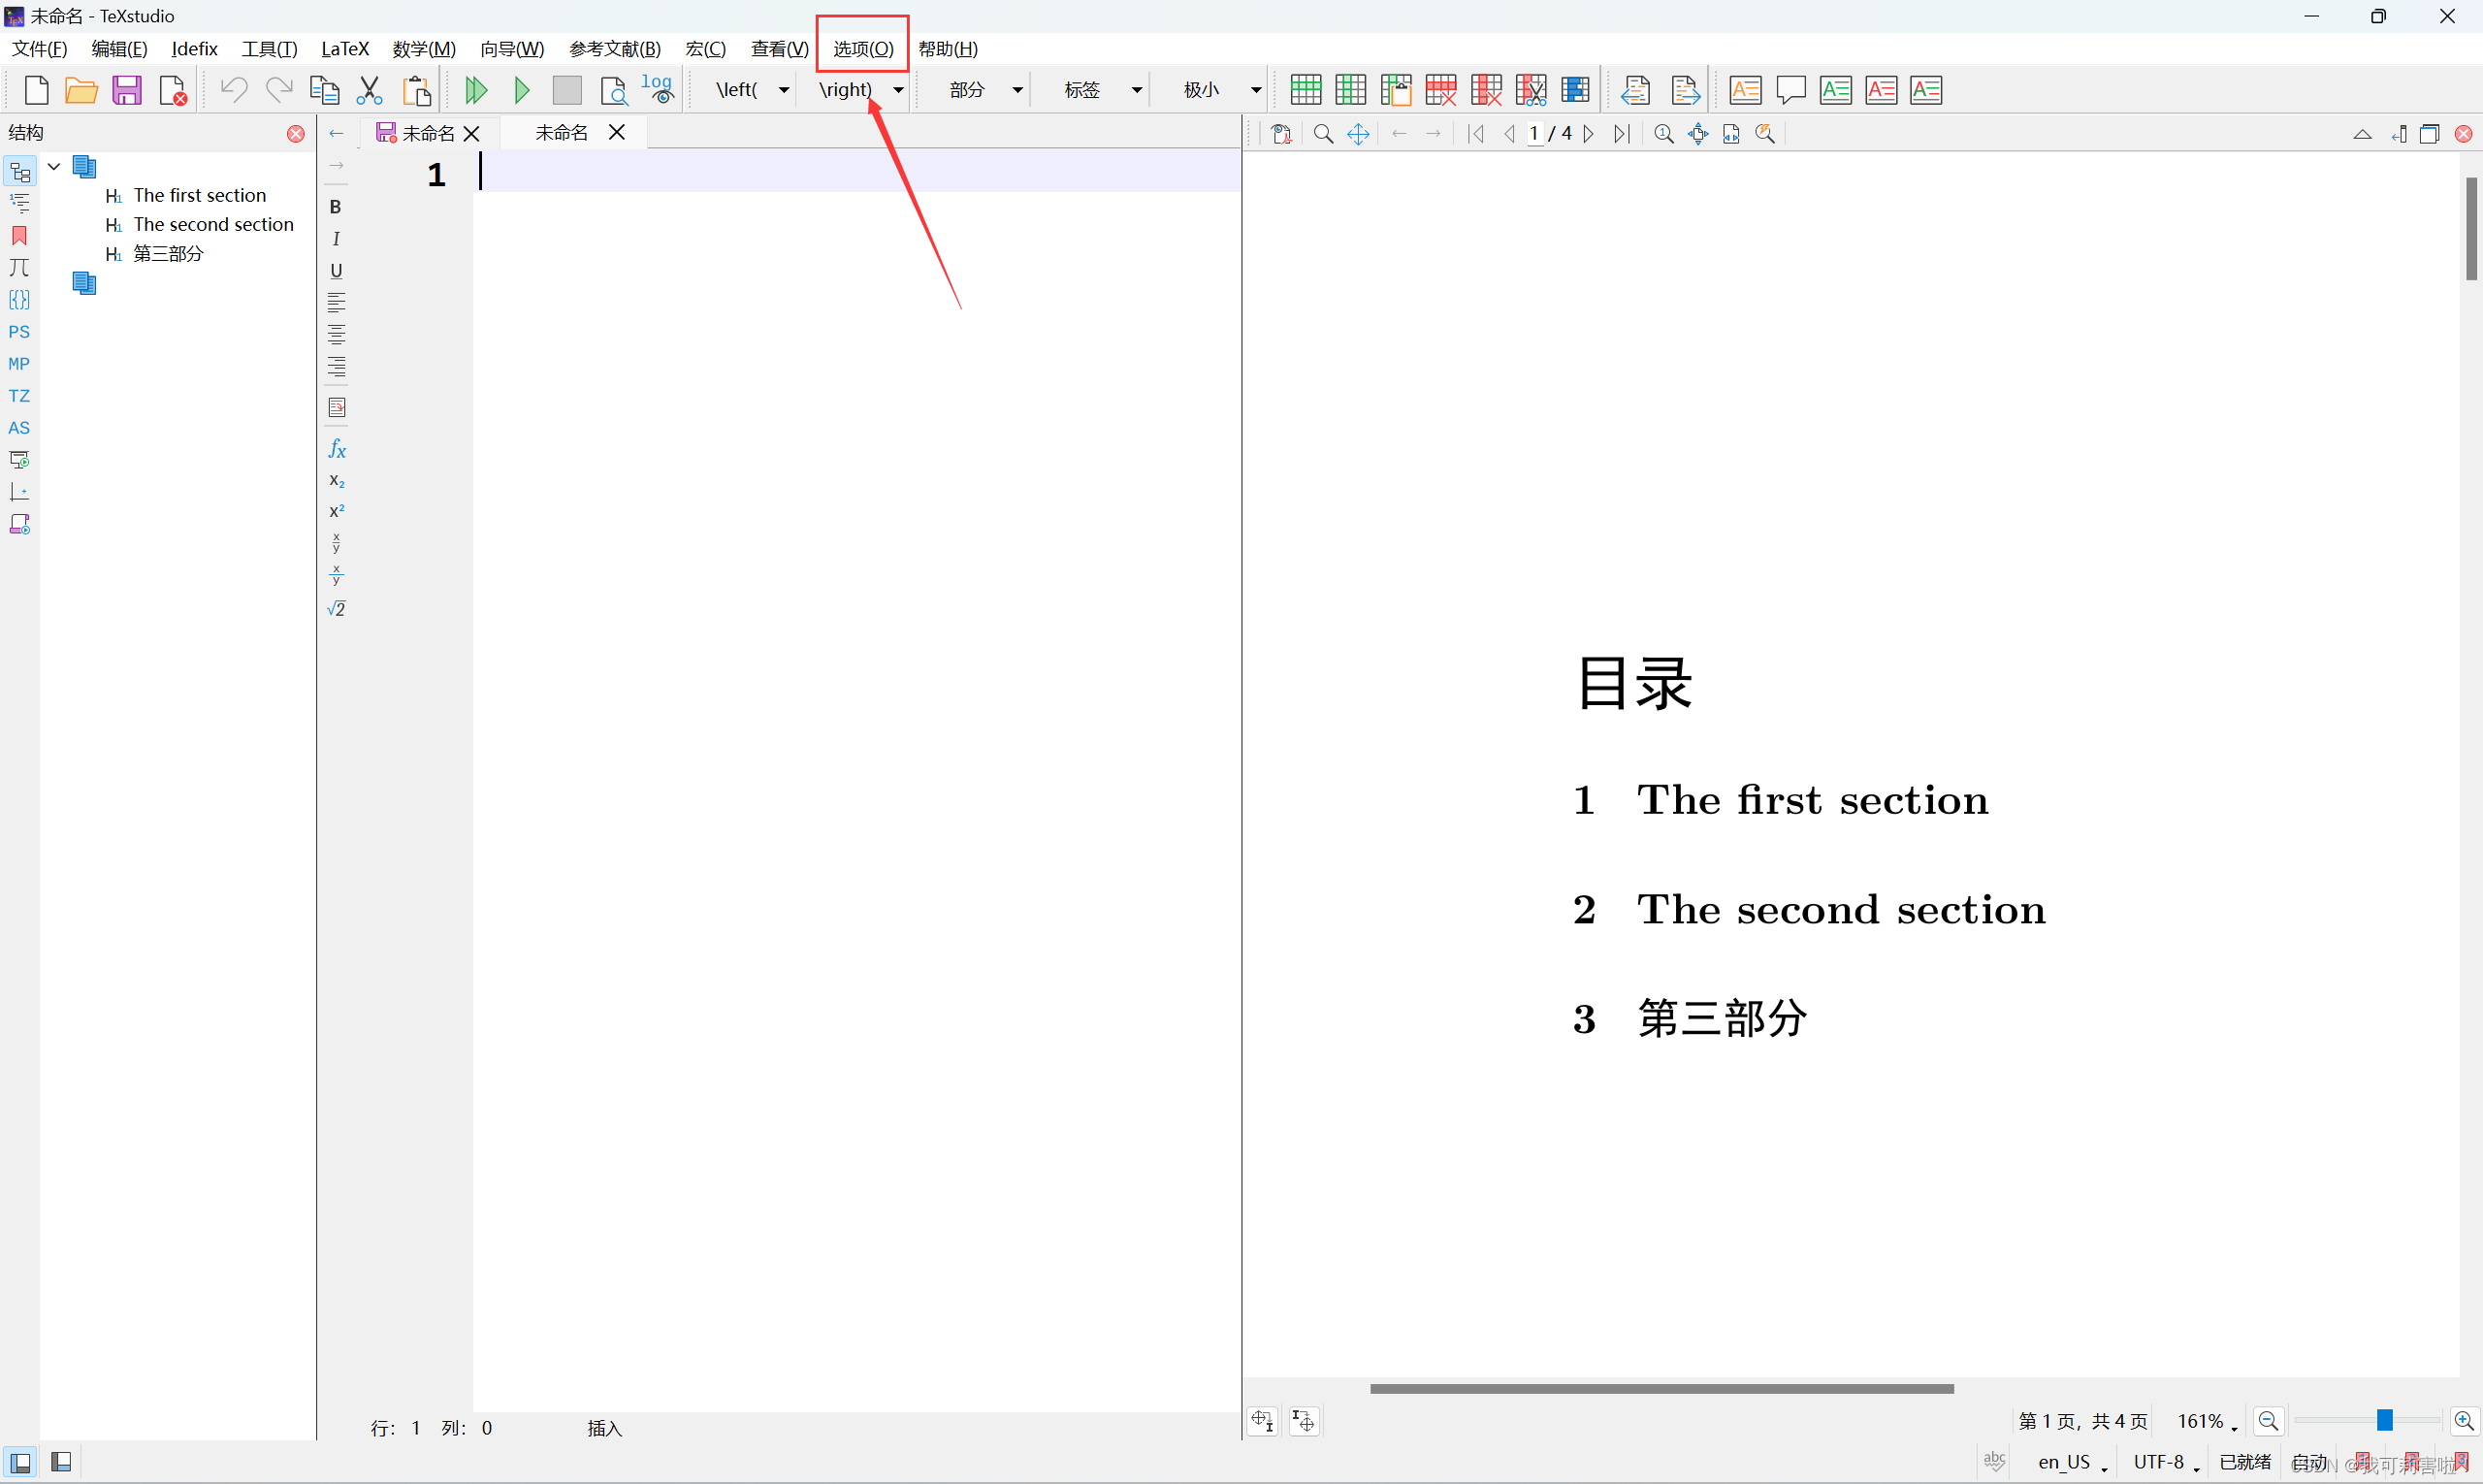Insert square root from sidebar icon

(x=337, y=609)
